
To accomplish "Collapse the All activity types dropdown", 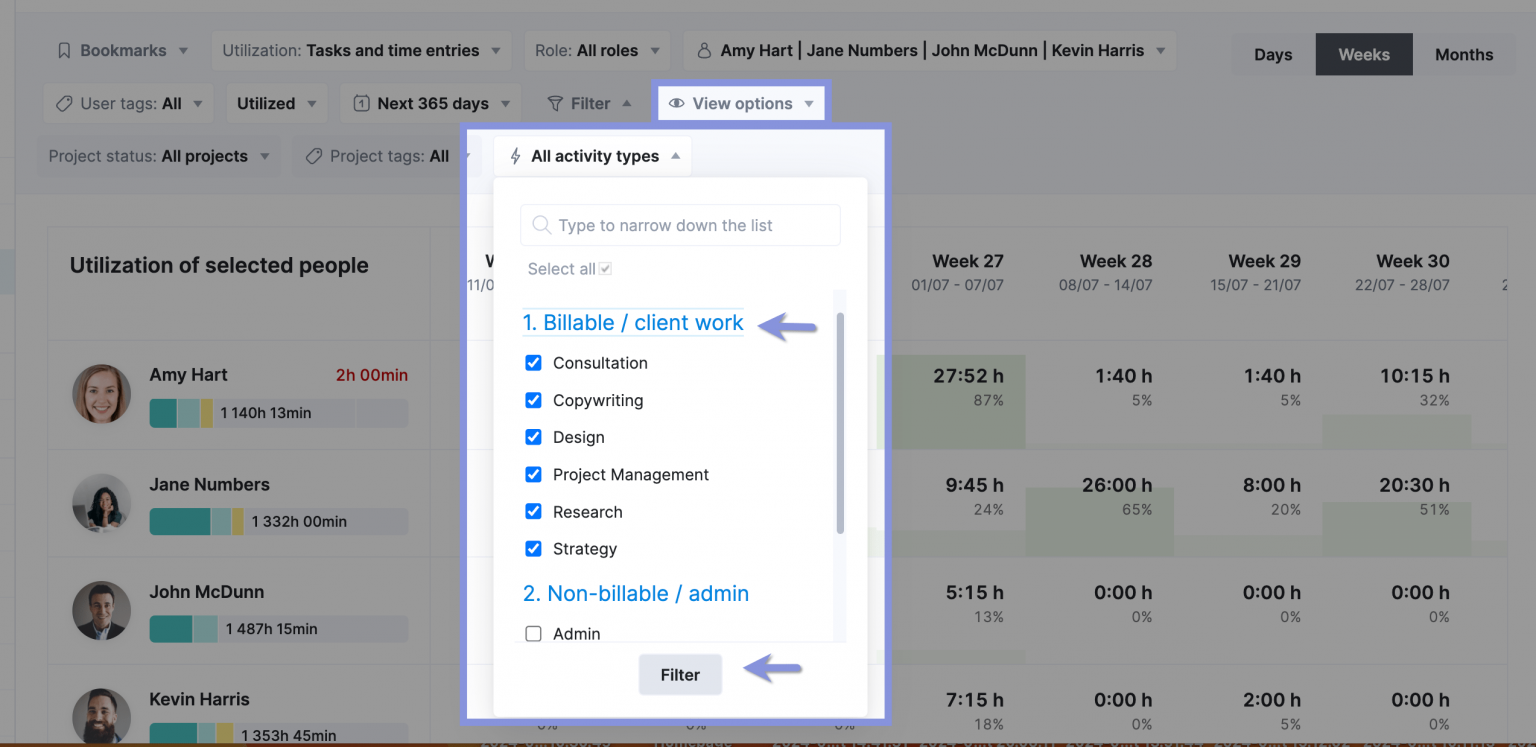I will click(x=675, y=156).
